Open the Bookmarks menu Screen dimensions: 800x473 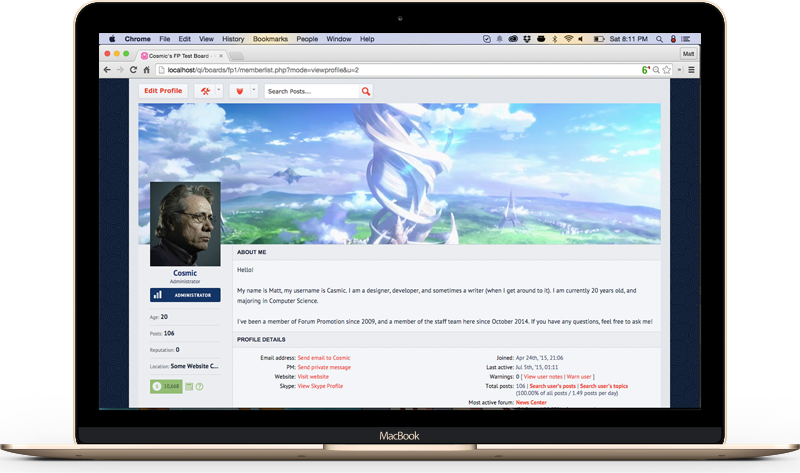[x=270, y=39]
